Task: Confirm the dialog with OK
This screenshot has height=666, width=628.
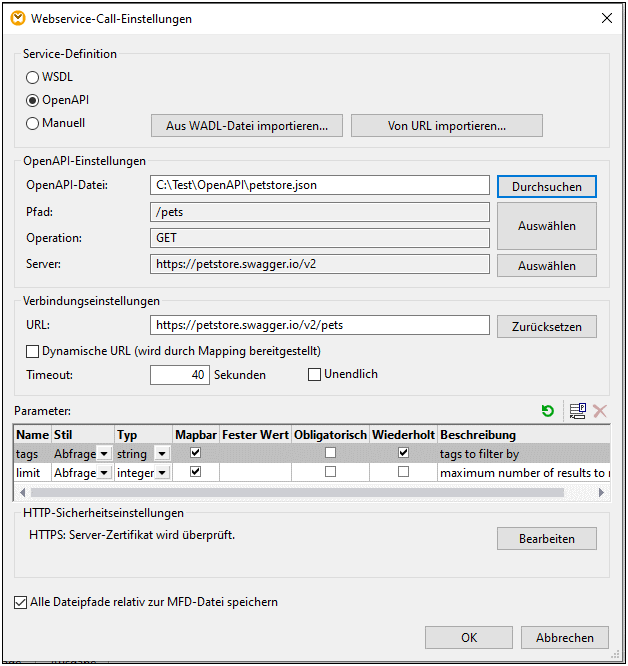Action: click(469, 638)
